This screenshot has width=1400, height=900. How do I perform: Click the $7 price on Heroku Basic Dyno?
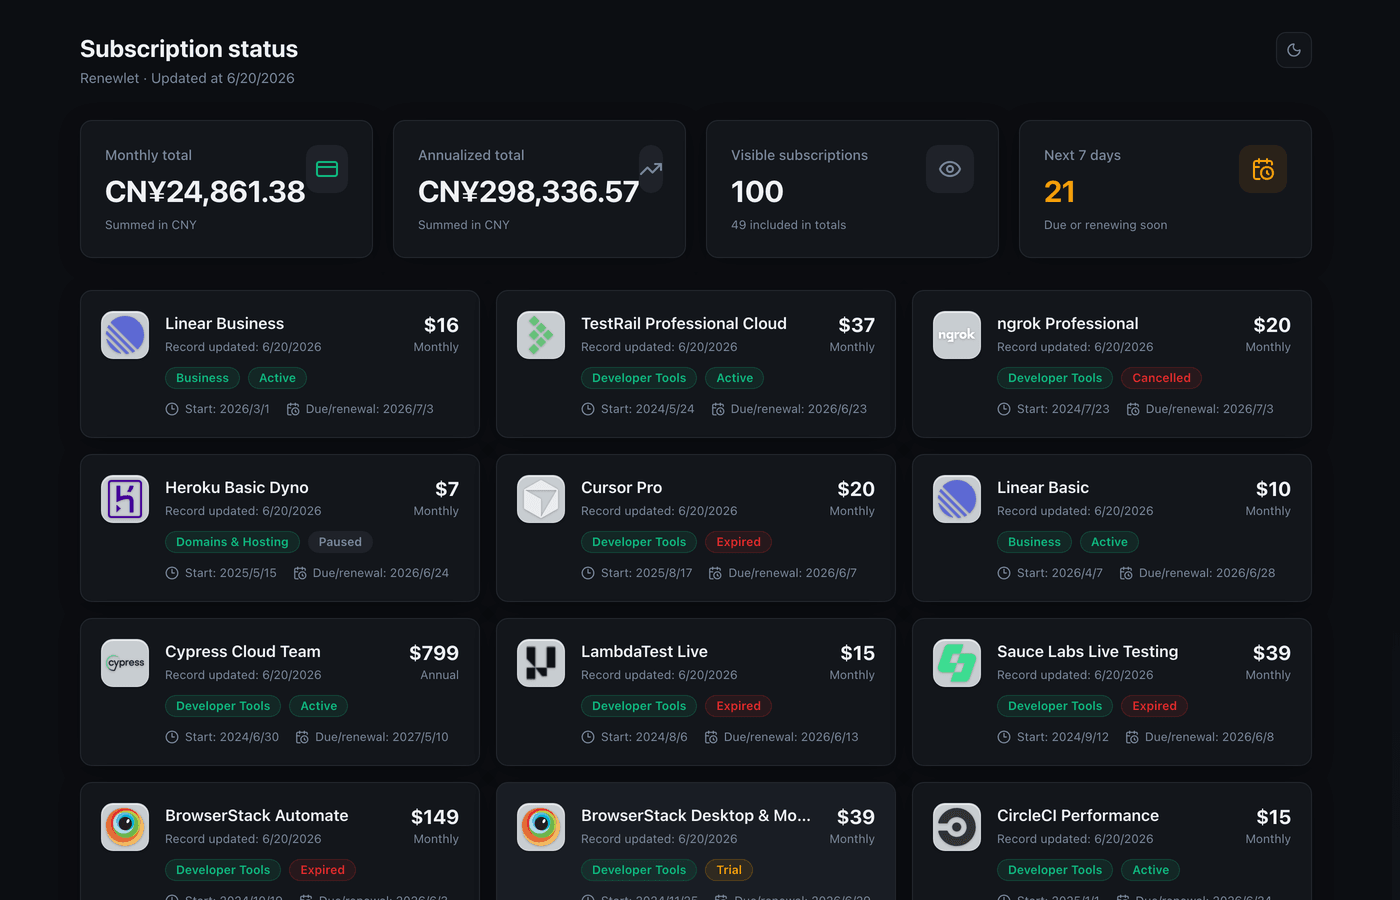(447, 489)
